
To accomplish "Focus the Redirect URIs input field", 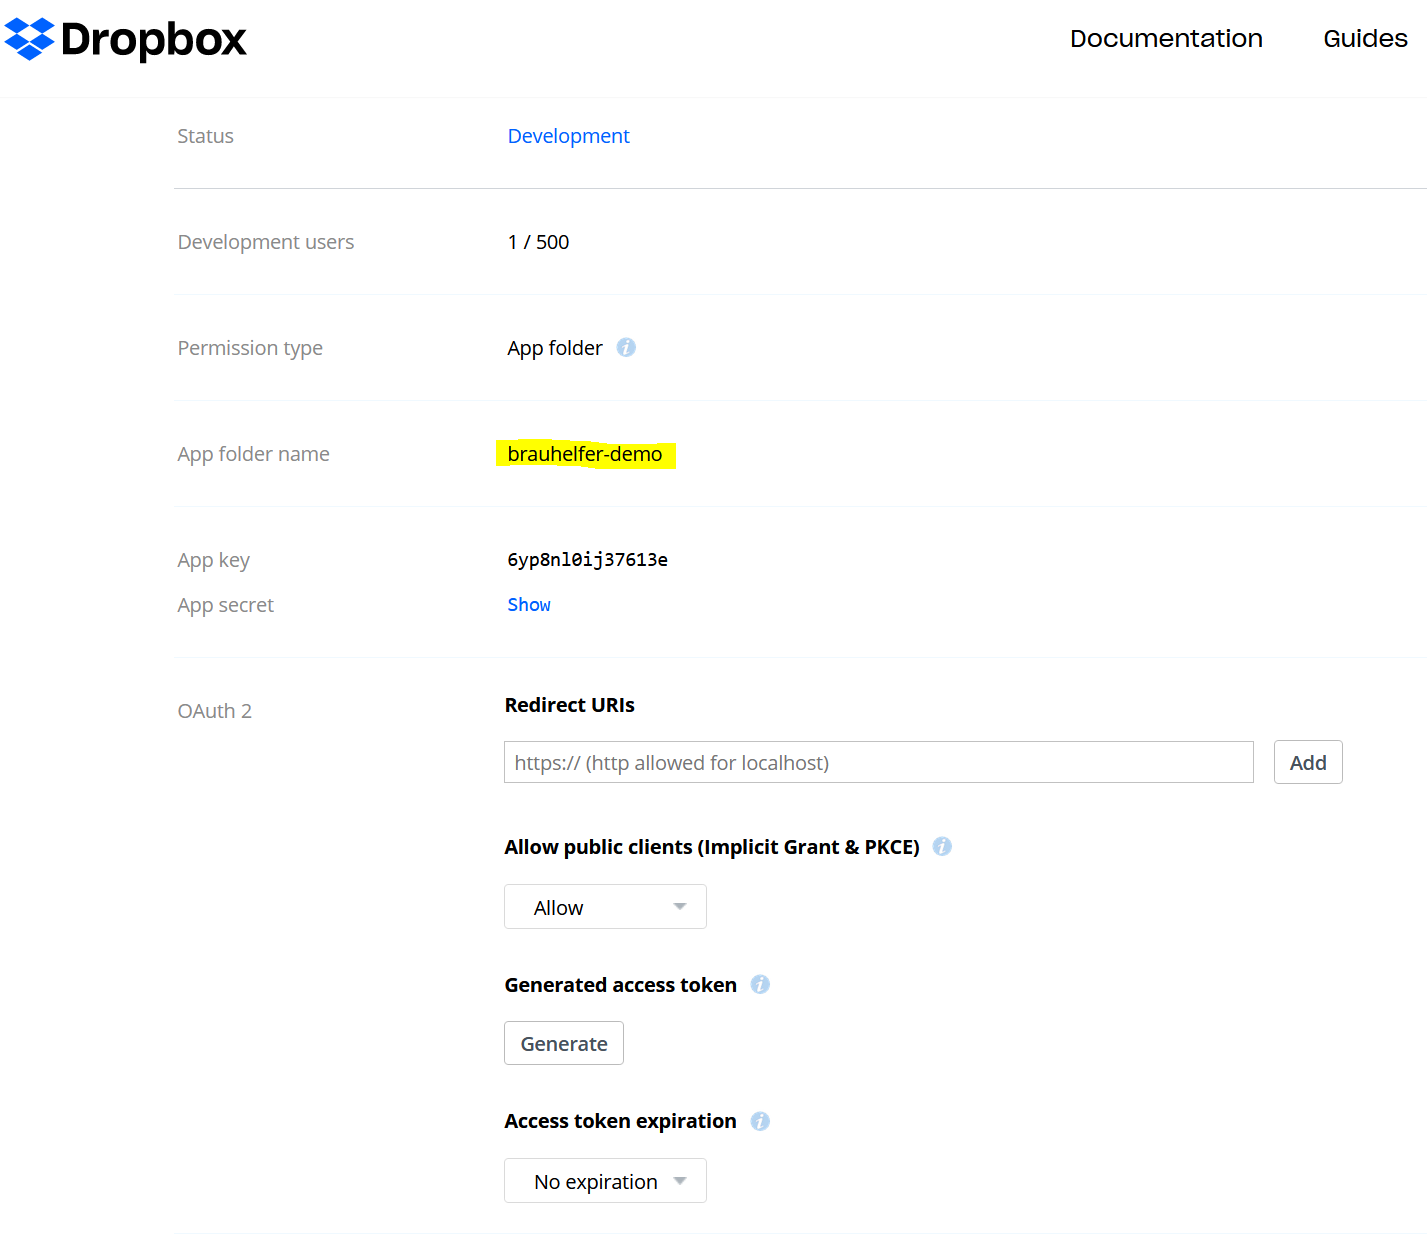I will tap(878, 762).
